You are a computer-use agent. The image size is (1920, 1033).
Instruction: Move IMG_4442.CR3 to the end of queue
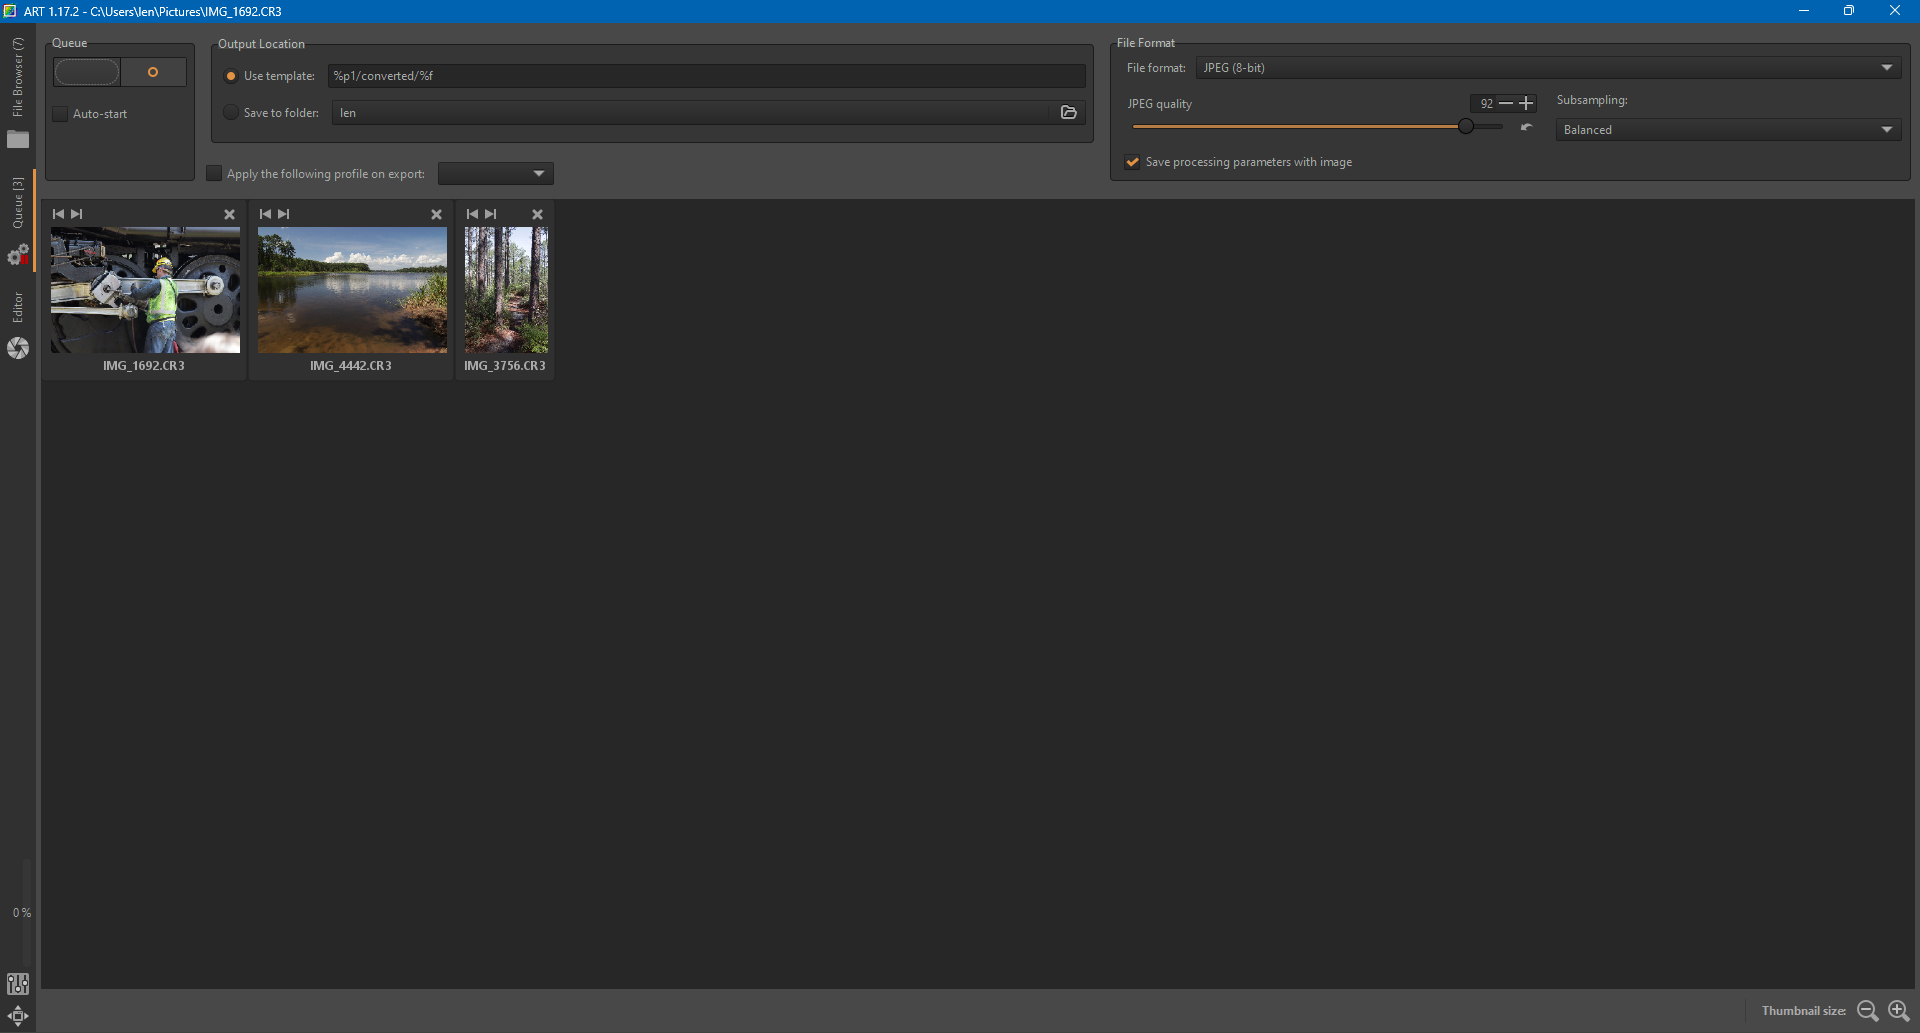284,214
